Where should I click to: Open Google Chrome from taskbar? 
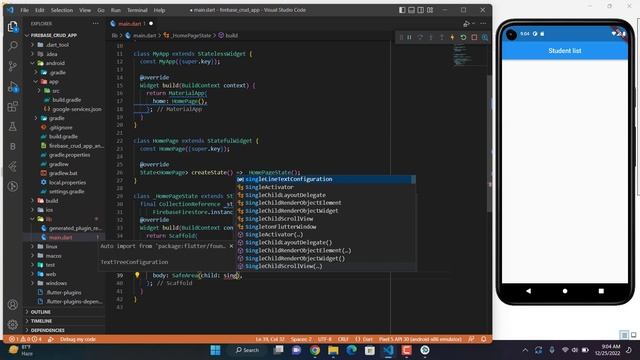click(315, 350)
